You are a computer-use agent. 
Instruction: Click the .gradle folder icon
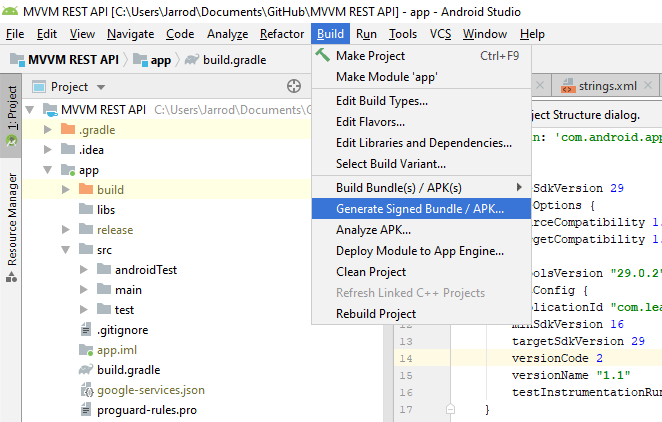coord(68,129)
